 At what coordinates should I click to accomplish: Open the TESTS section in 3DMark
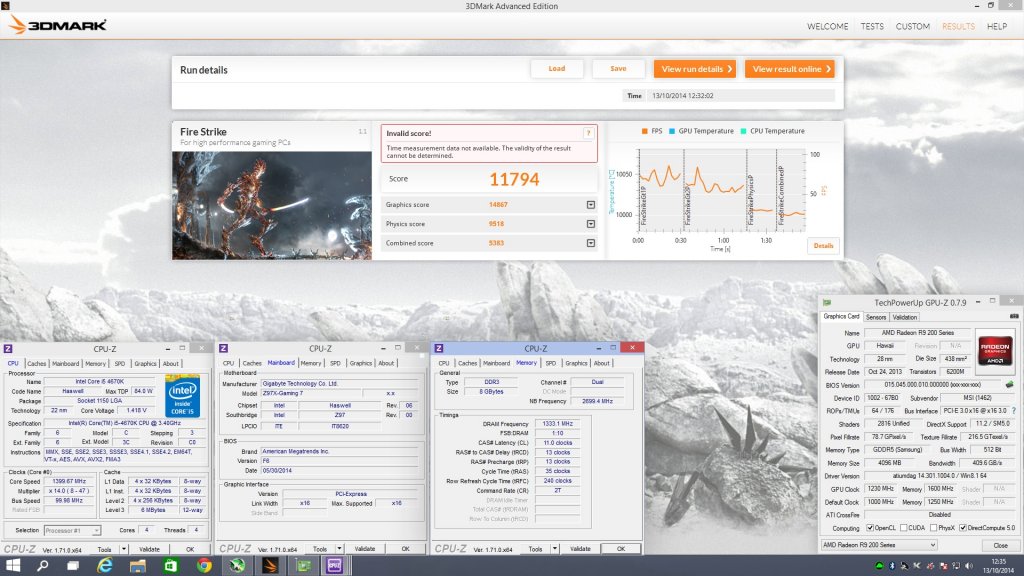(872, 27)
